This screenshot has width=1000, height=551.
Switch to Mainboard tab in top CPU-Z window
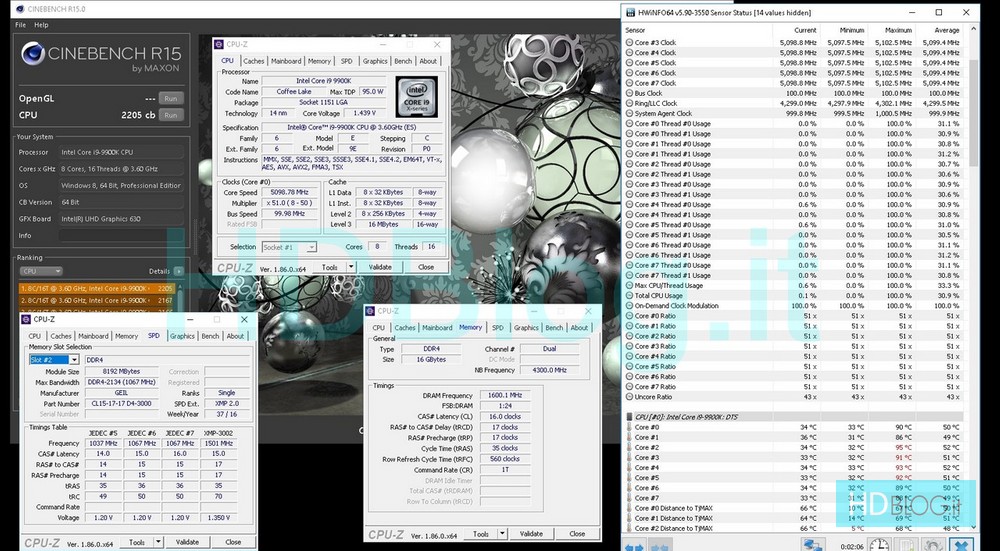pyautogui.click(x=286, y=61)
